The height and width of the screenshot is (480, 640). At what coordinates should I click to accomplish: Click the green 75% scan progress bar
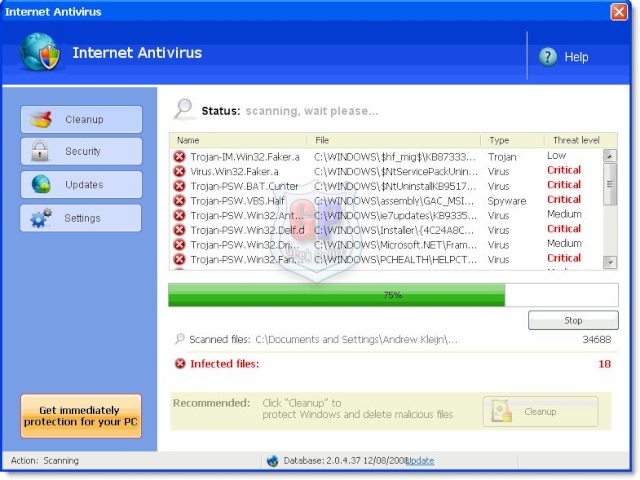[x=337, y=295]
